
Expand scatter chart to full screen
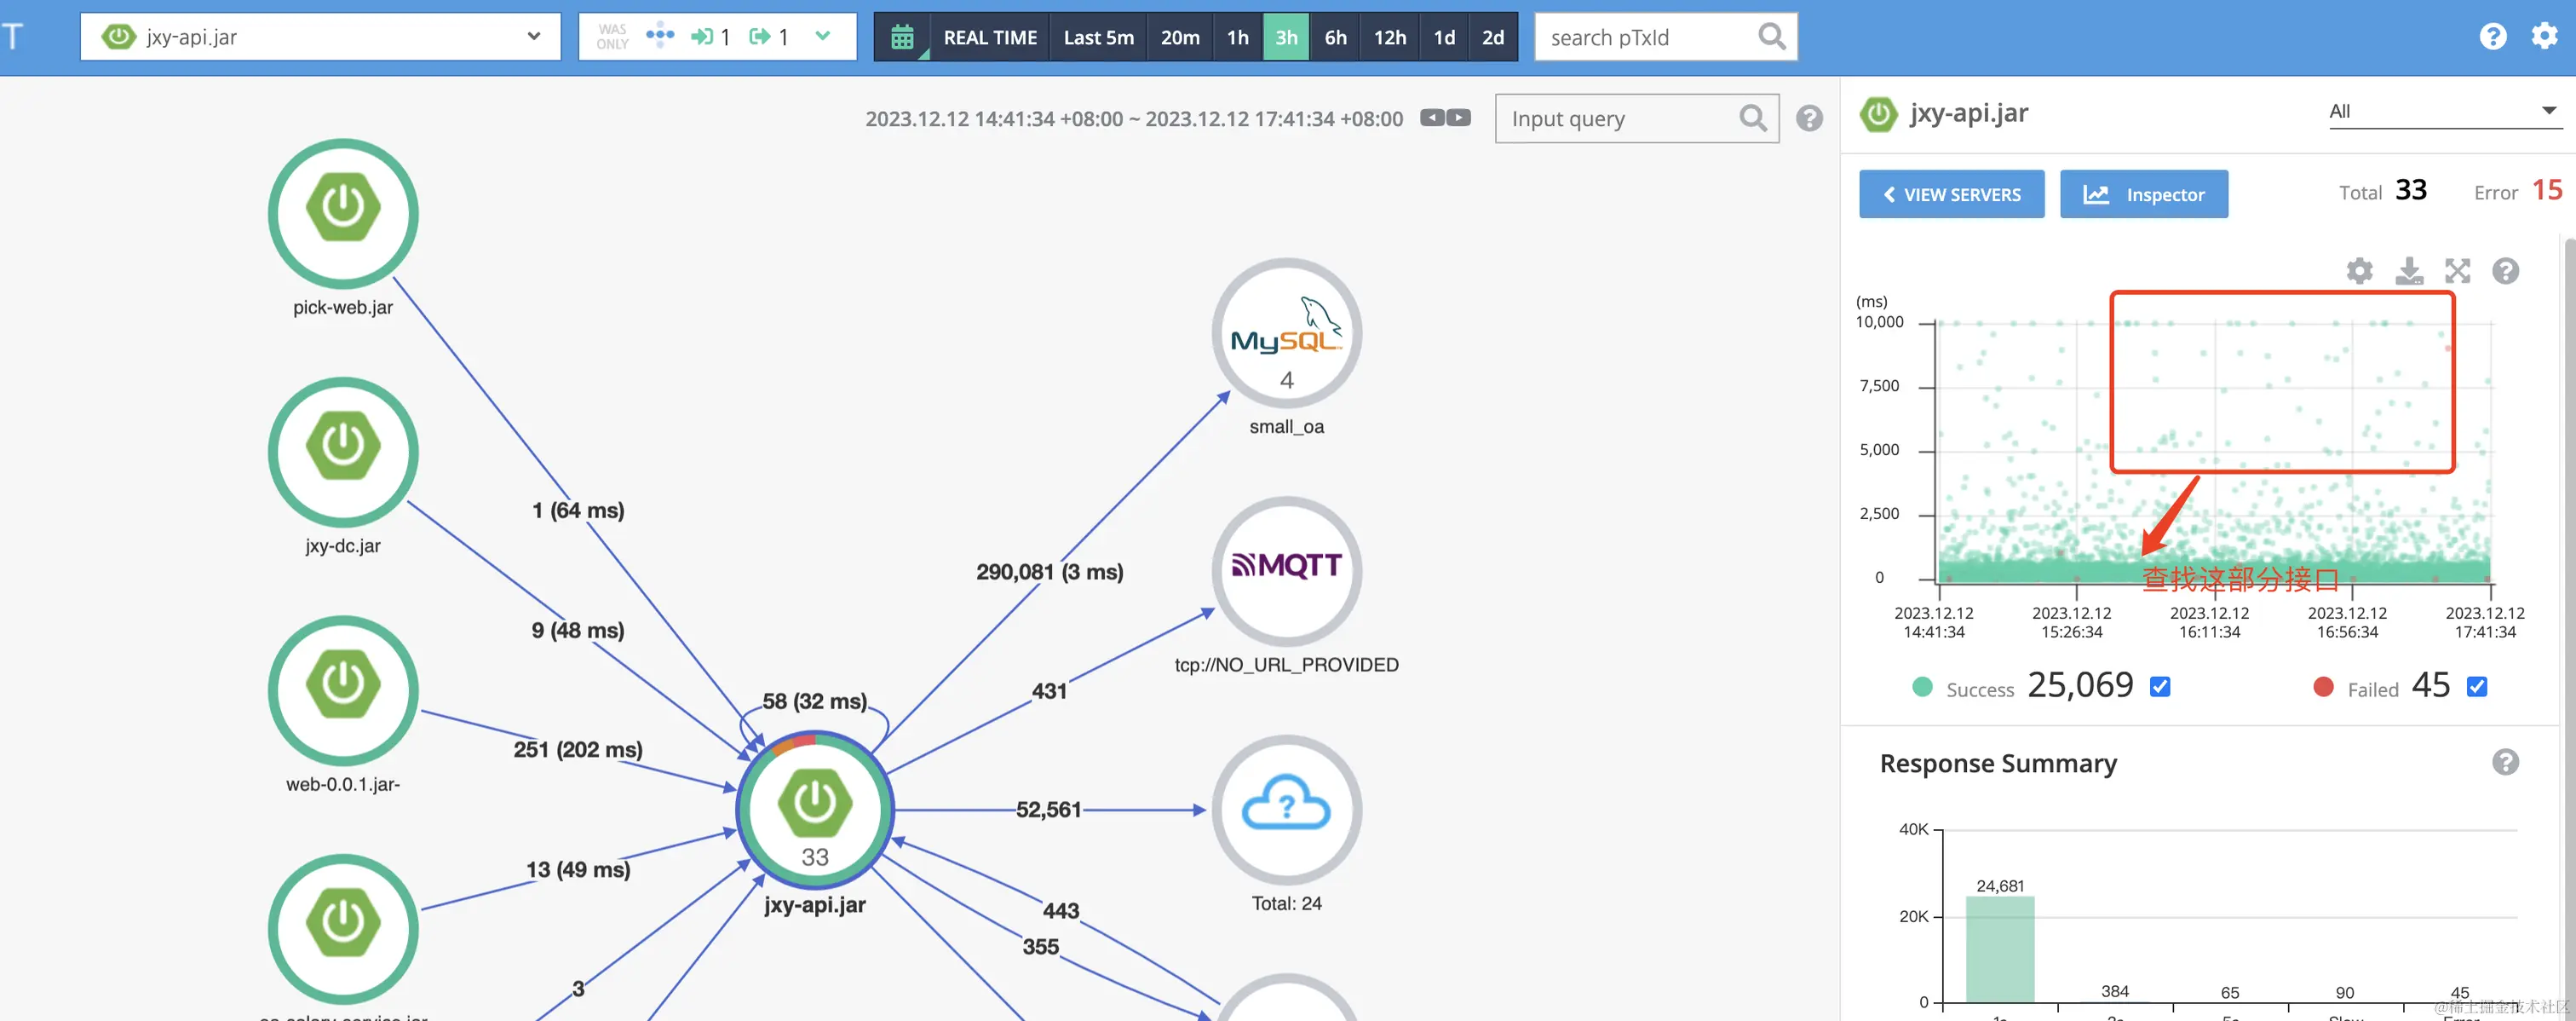(x=2457, y=271)
